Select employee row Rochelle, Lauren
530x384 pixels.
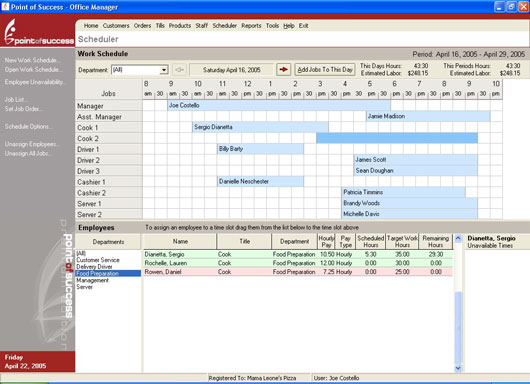[x=298, y=263]
